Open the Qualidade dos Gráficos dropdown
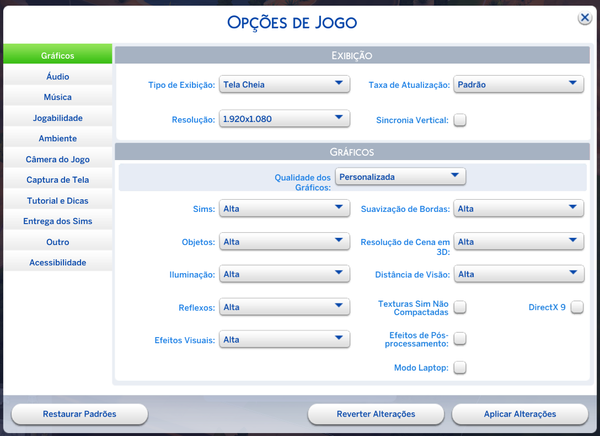Viewport: 600px width, 436px height. (400, 176)
